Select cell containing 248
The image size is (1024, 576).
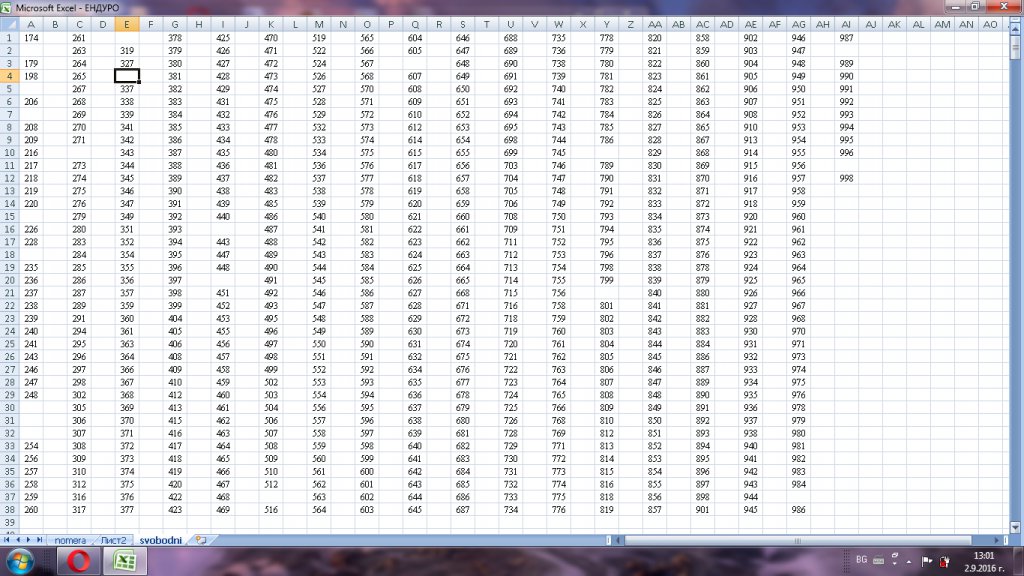click(x=31, y=395)
